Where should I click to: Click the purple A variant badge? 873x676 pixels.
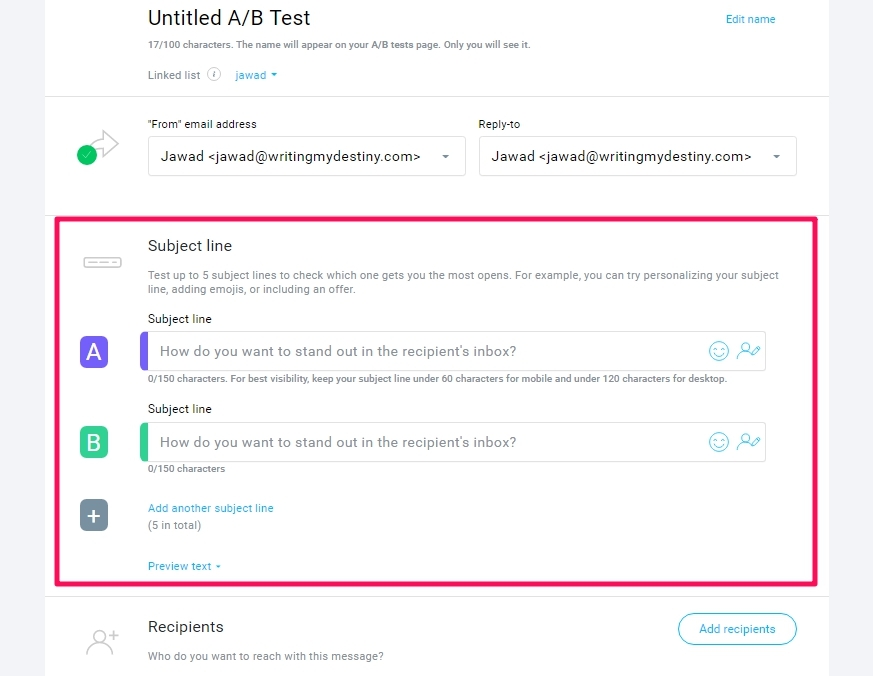tap(94, 351)
